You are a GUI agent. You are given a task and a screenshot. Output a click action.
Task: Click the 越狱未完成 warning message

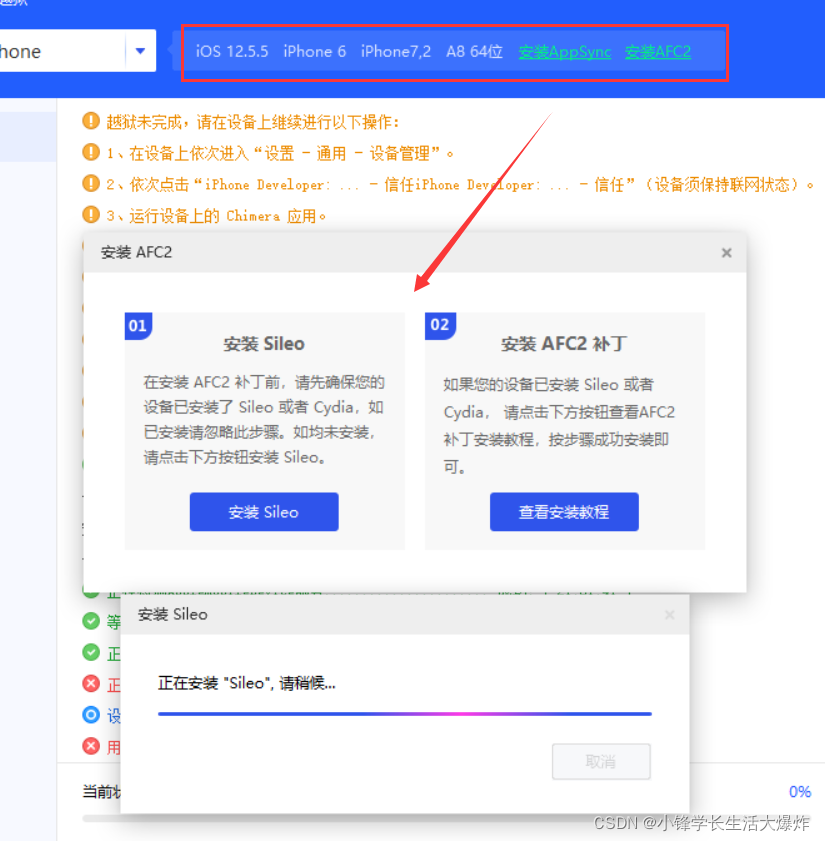click(x=253, y=122)
